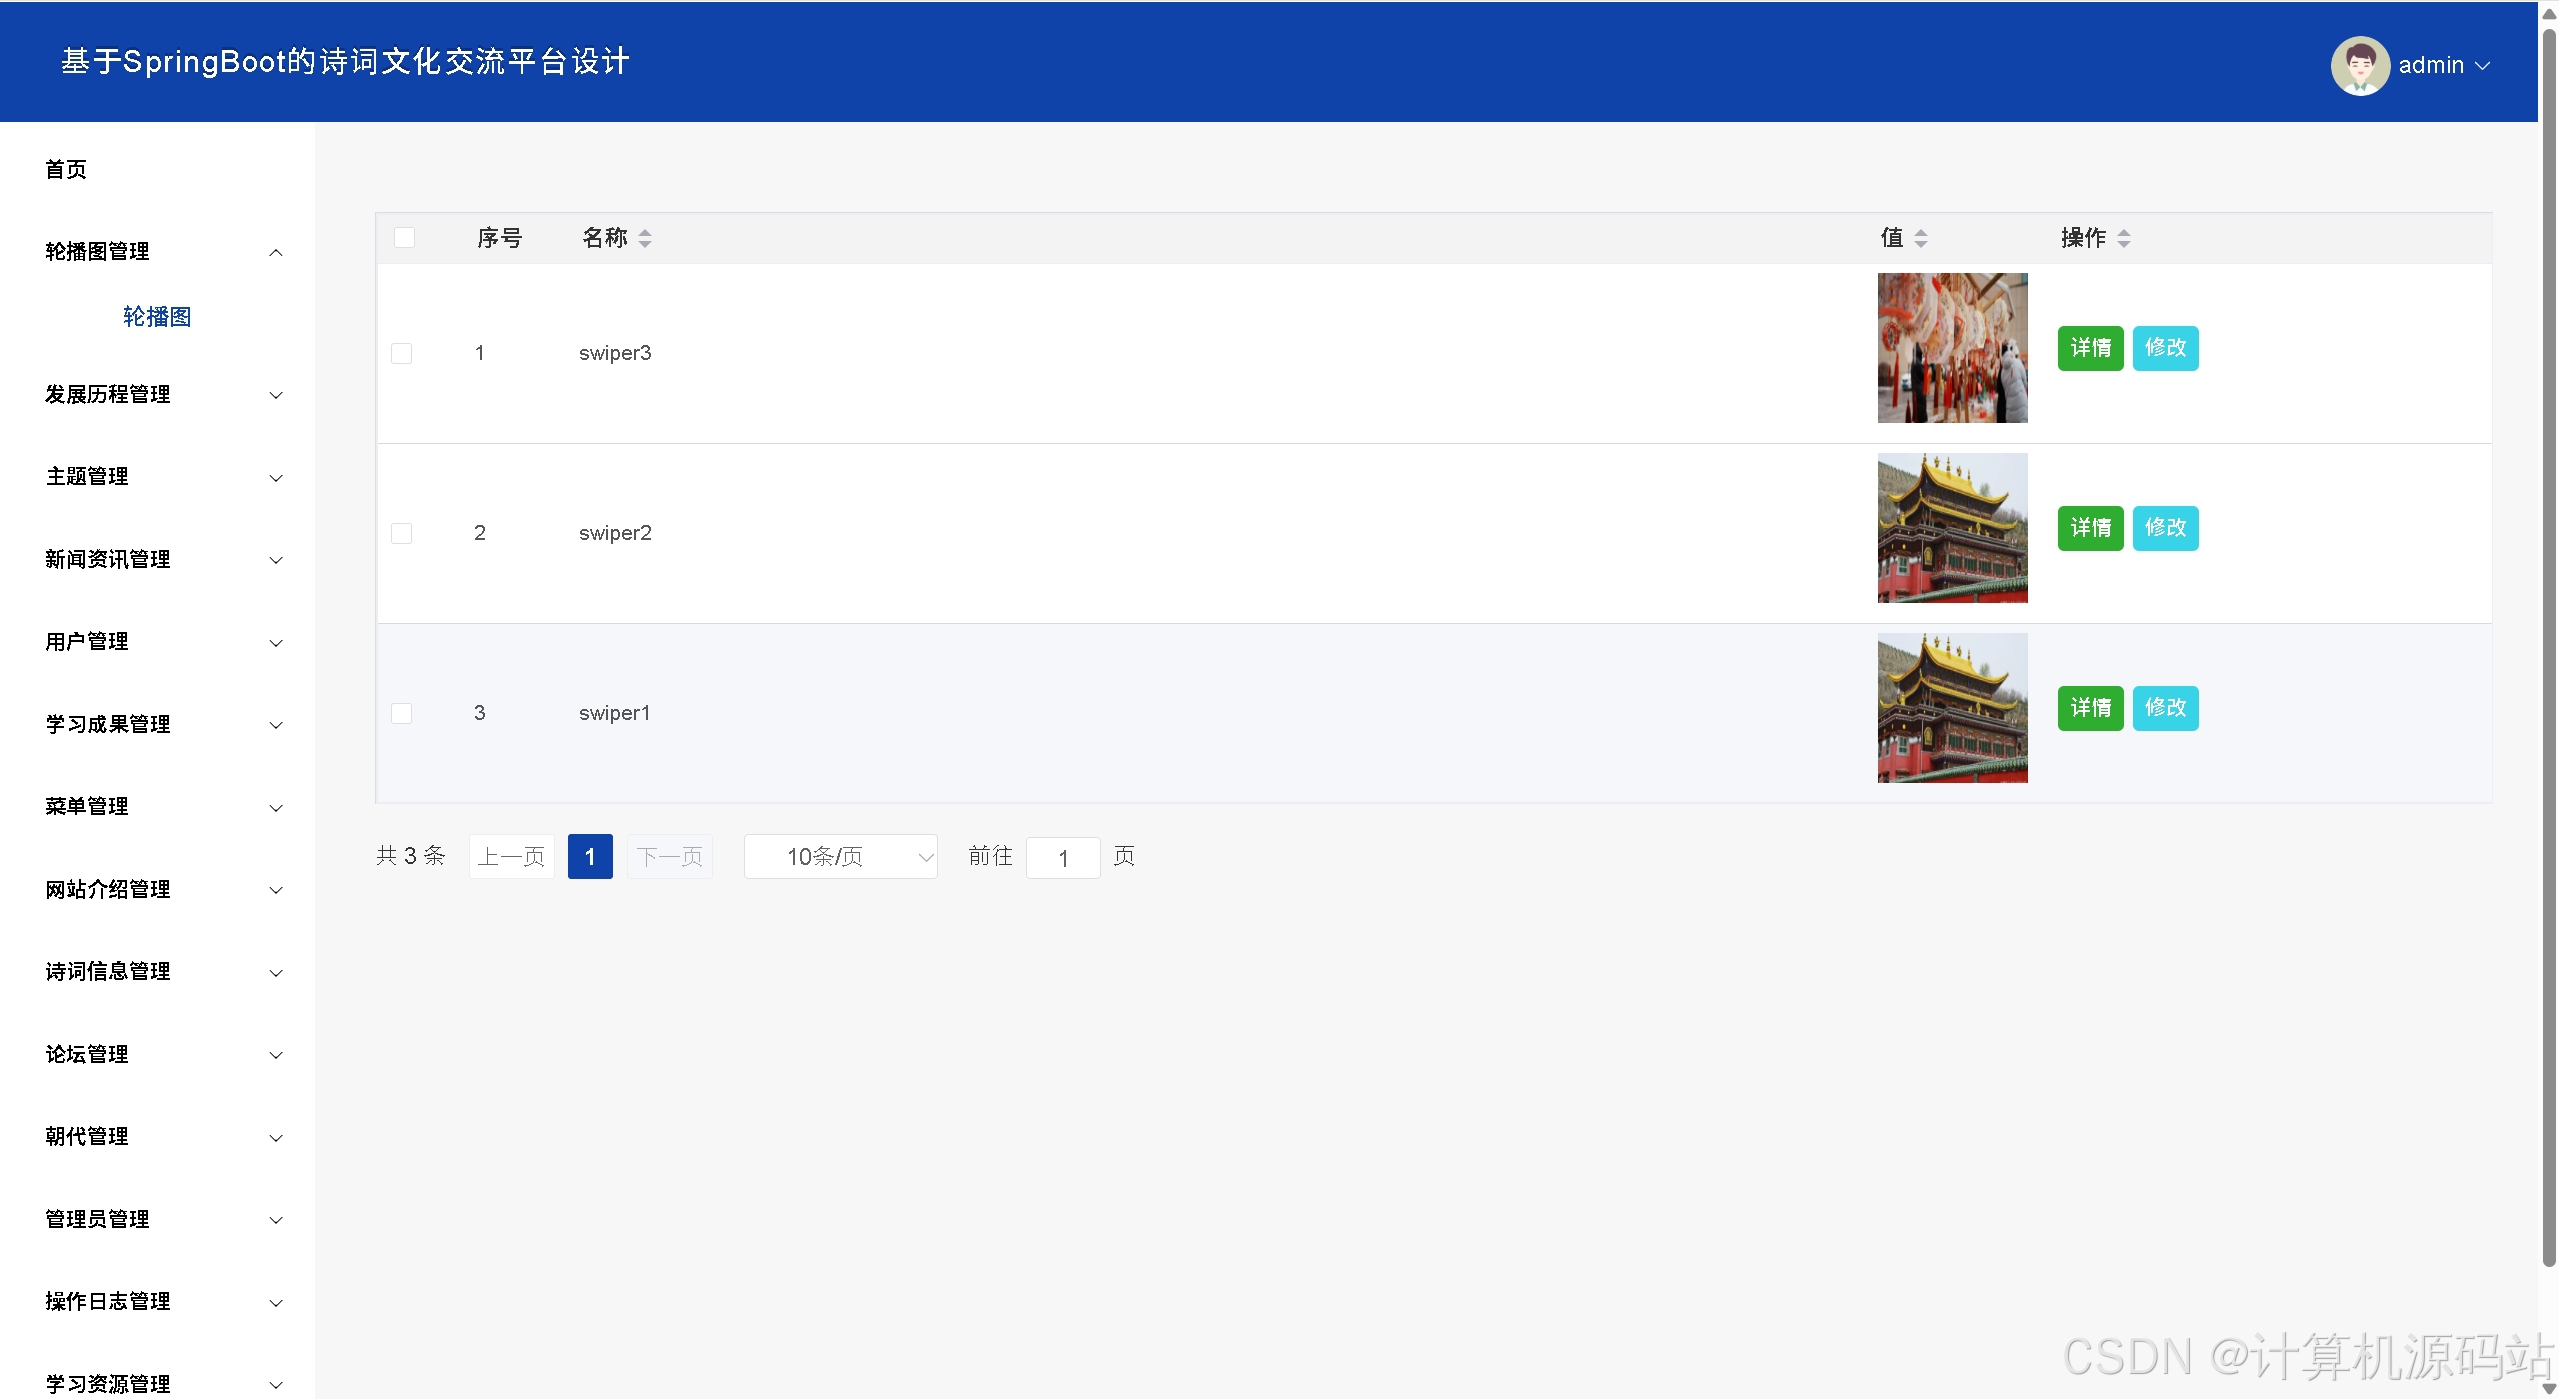Click the 序号 column header

499,238
